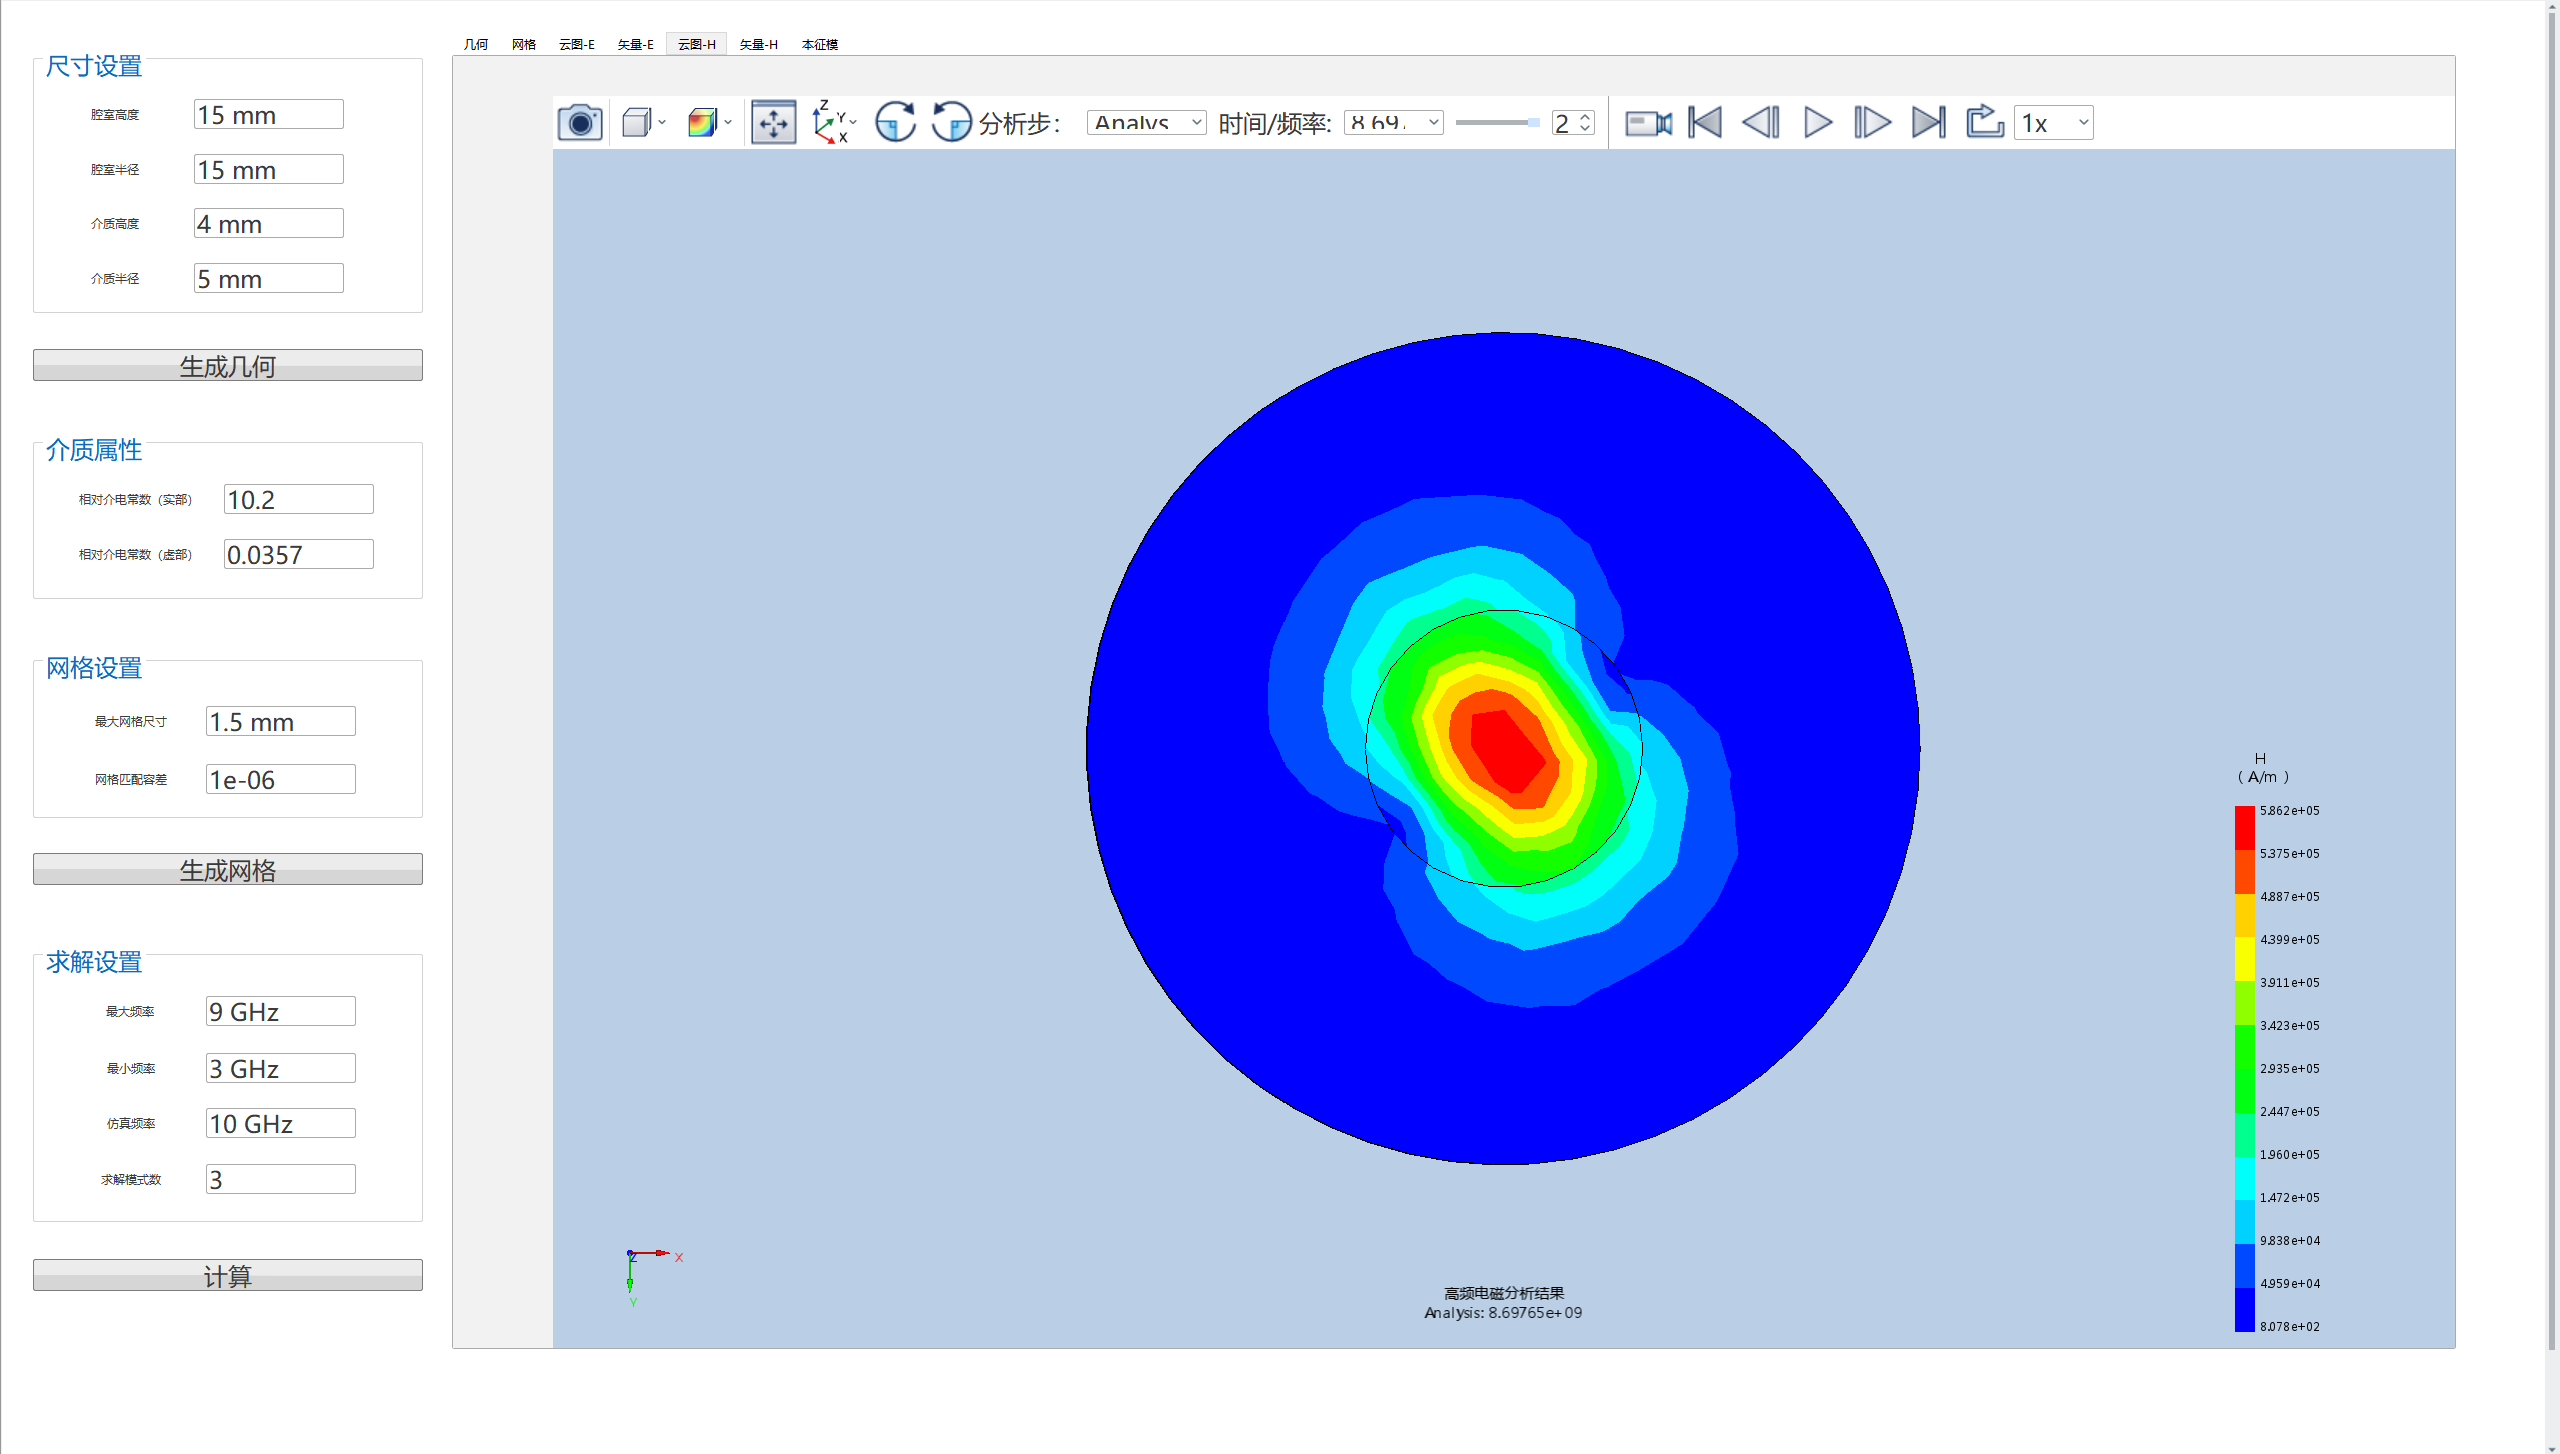Edit the relative permittivity real part 10.2
2560x1454 pixels.
click(299, 499)
